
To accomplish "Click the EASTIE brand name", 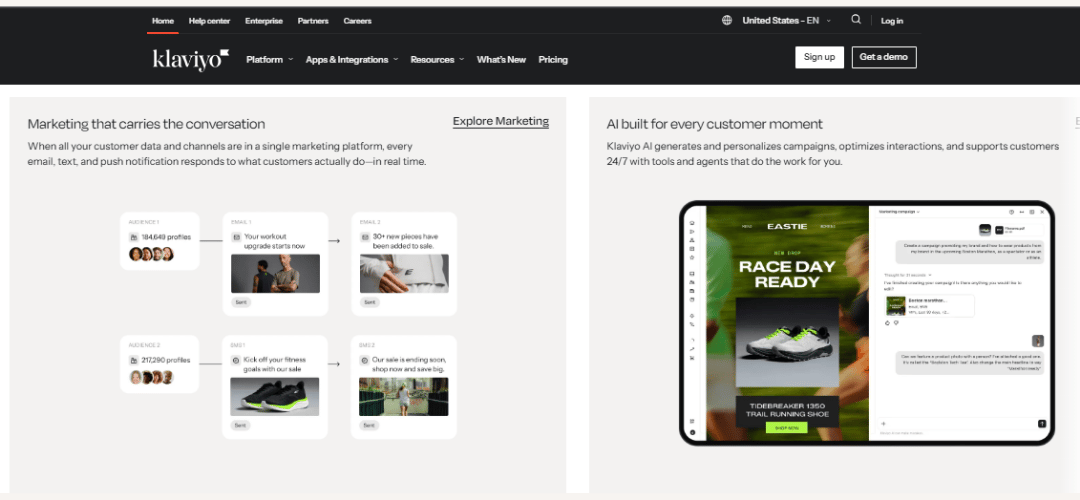I will click(x=787, y=227).
